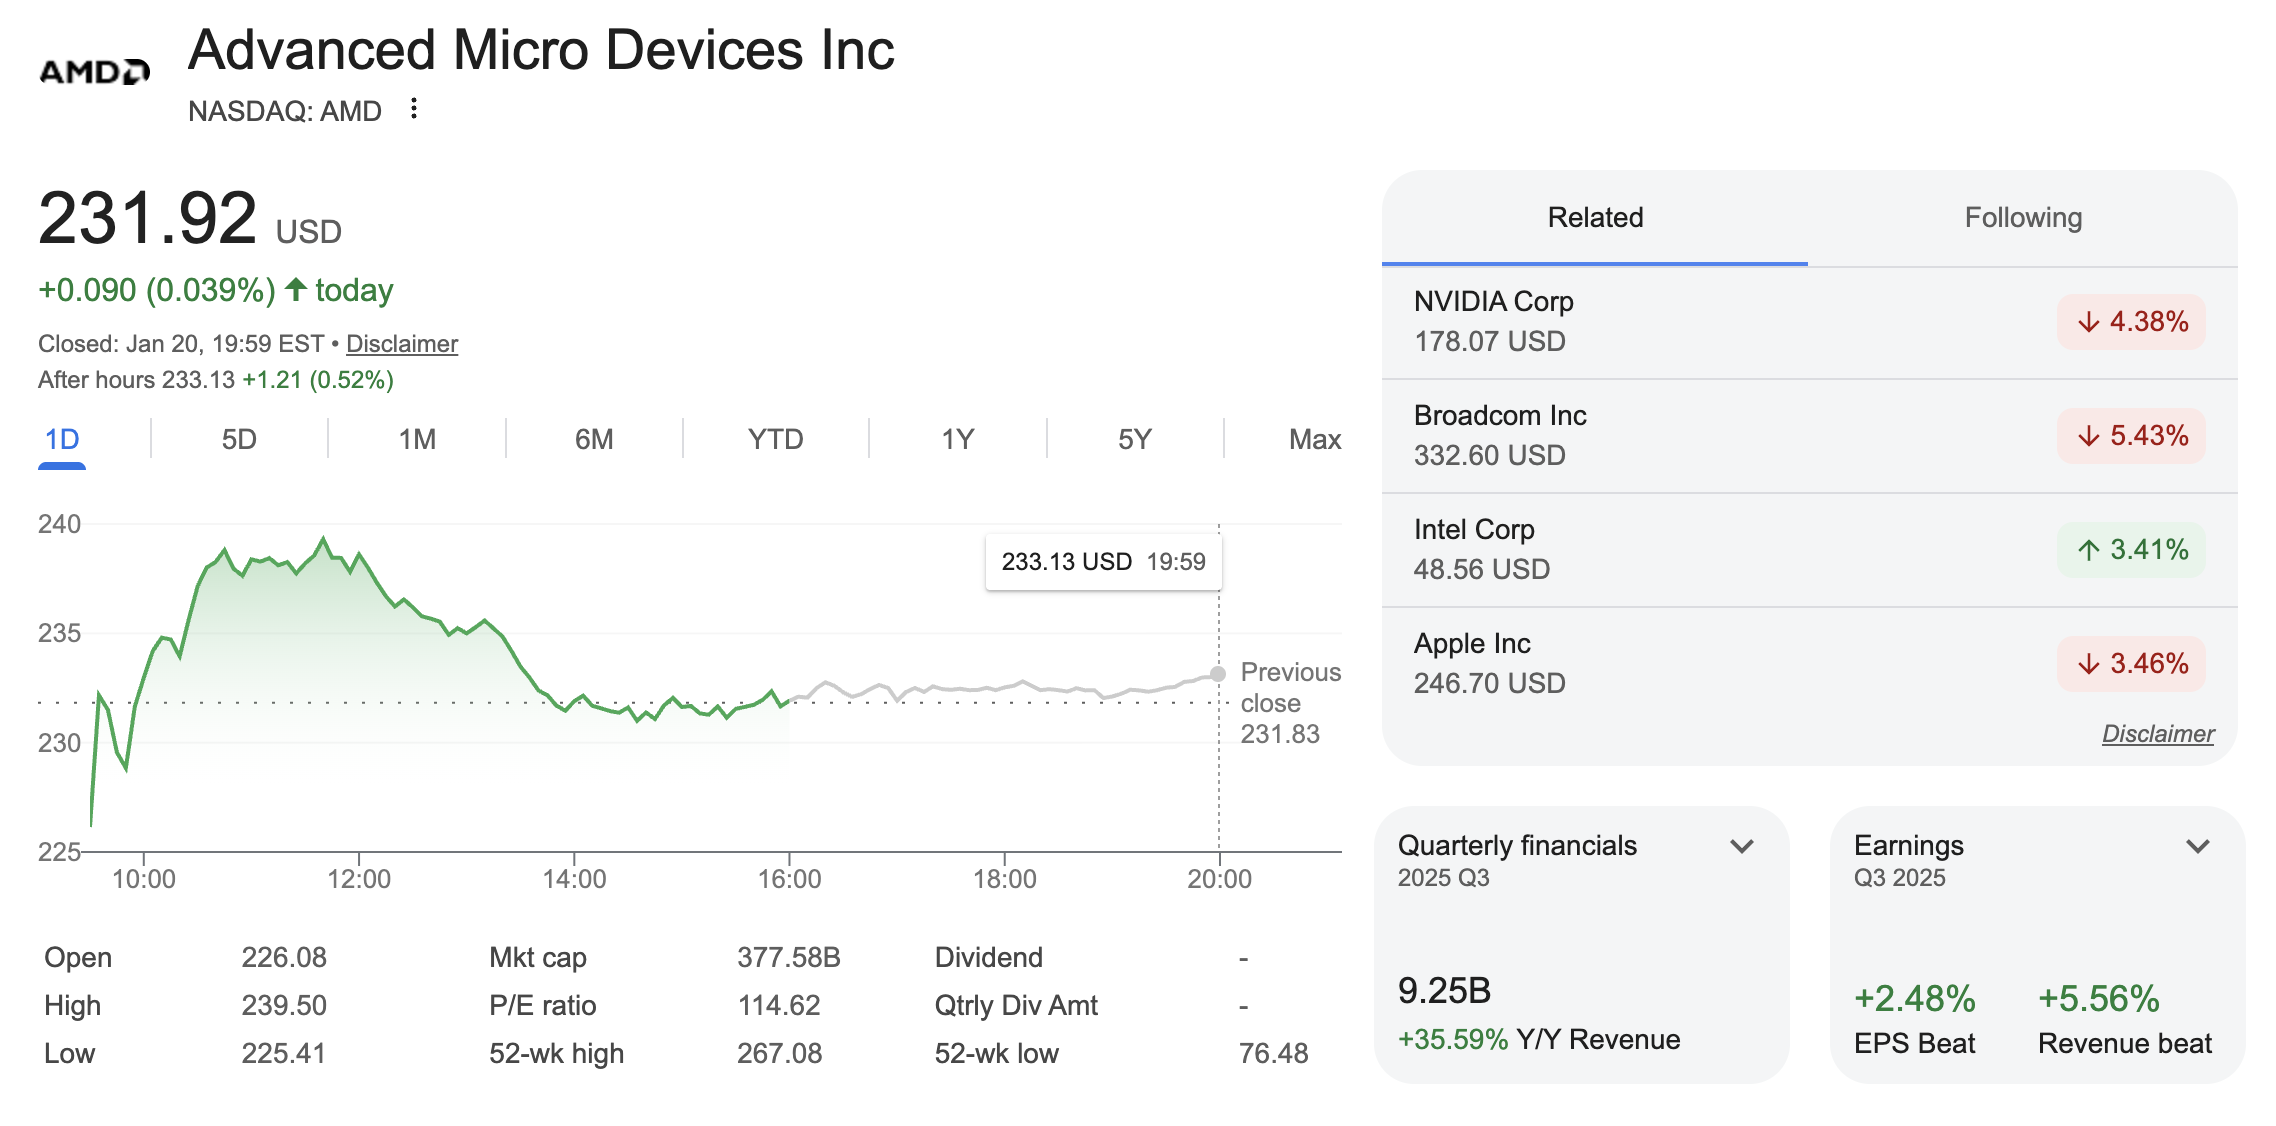
Task: Select the Related tab
Action: click(x=1595, y=218)
